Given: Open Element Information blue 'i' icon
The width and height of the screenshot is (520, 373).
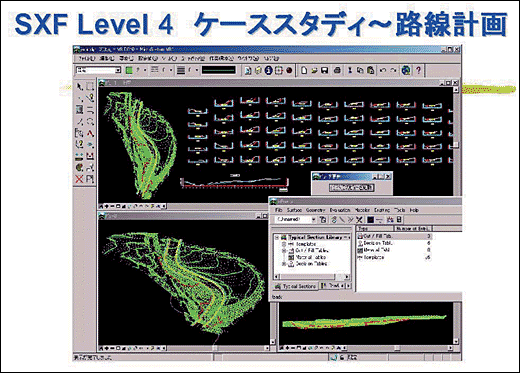Looking at the screenshot, I should click(x=269, y=70).
